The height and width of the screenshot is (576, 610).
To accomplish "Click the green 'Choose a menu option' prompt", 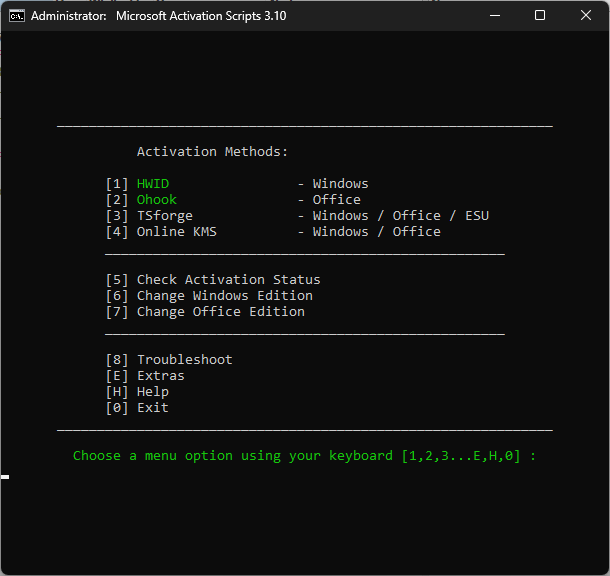I will [305, 456].
